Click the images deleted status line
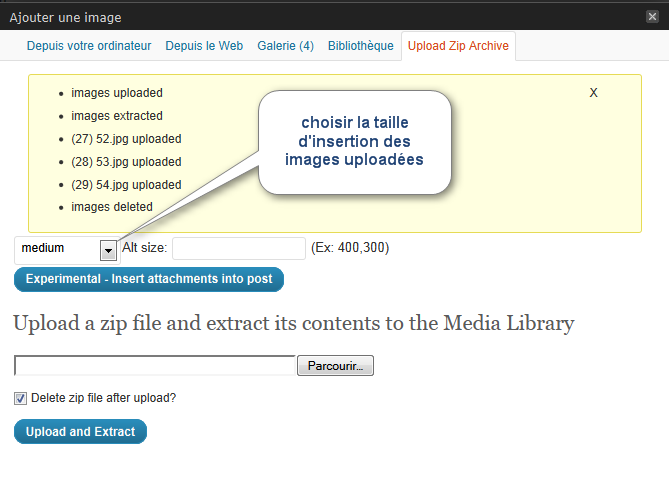The height and width of the screenshot is (489, 669). coord(112,207)
